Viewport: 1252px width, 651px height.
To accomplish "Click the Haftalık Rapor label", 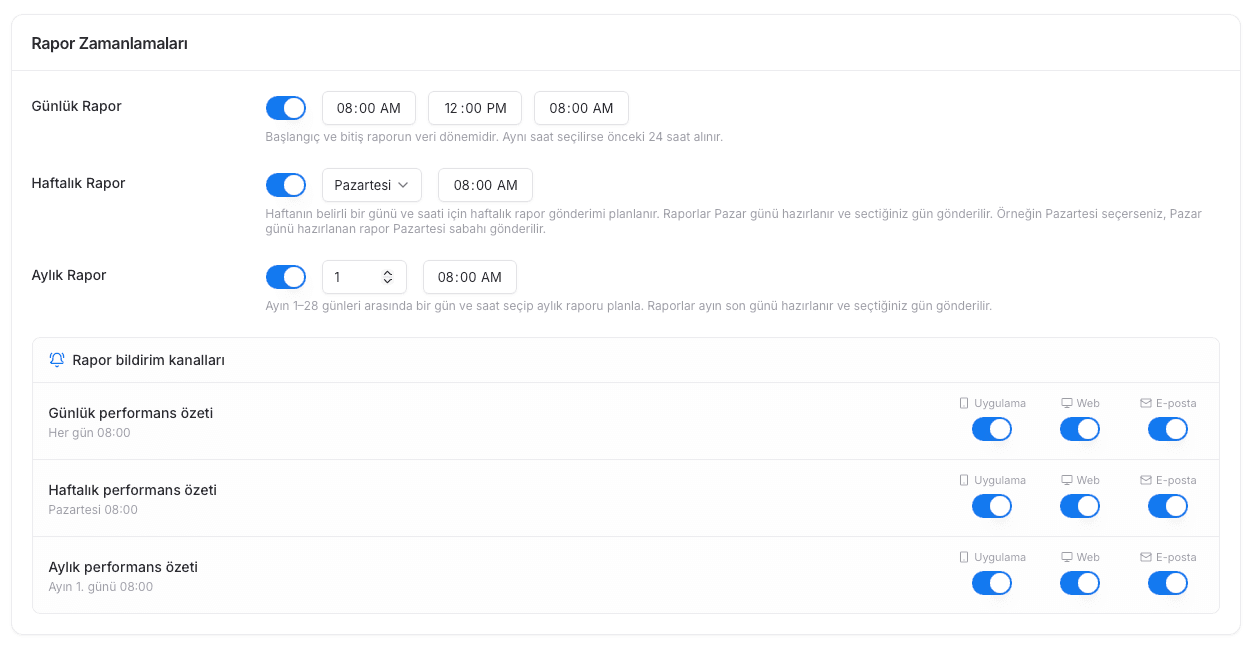I will pos(79,183).
